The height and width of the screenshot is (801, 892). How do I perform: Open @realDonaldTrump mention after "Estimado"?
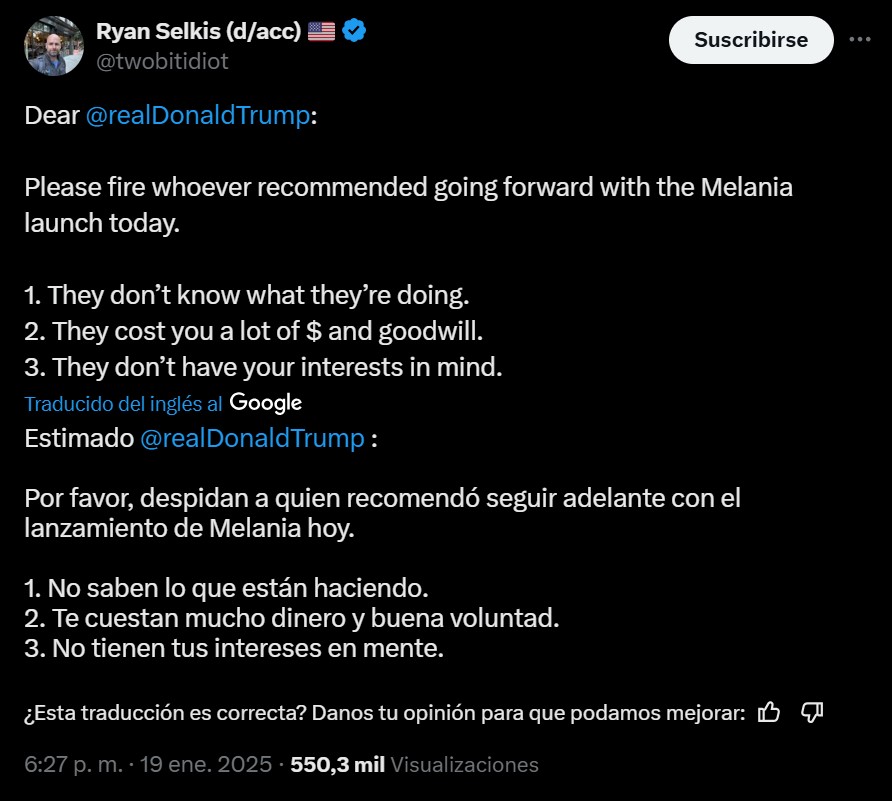pos(252,438)
